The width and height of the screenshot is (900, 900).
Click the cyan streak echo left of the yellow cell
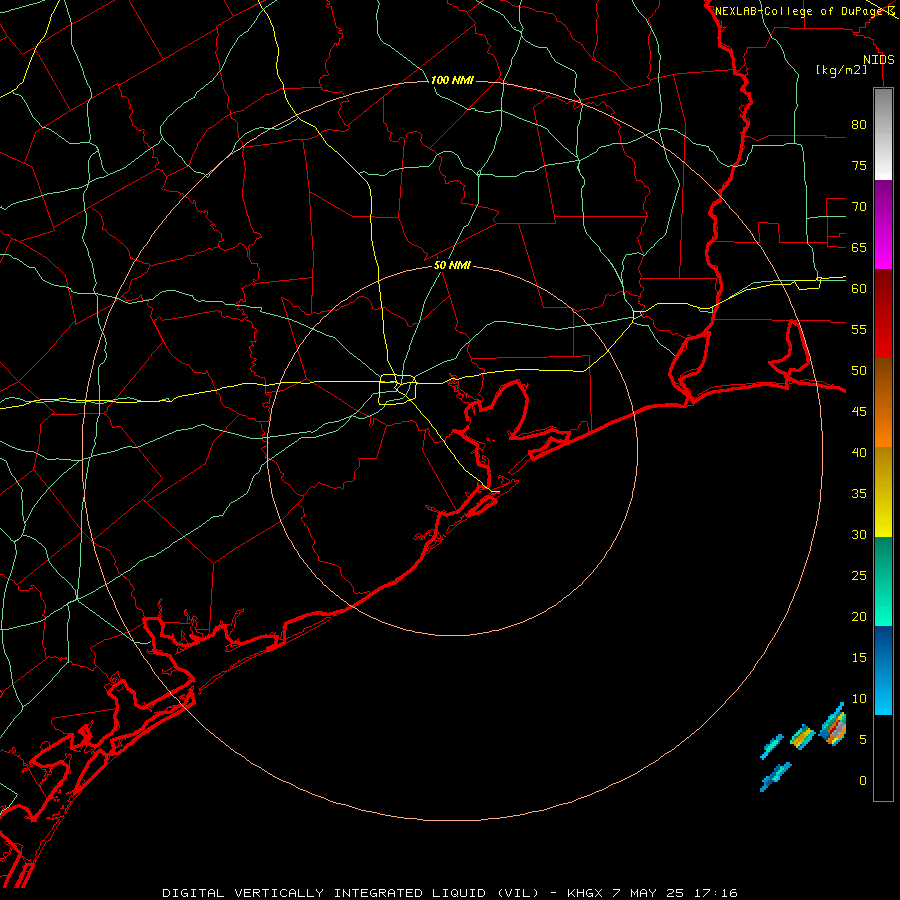[x=772, y=746]
